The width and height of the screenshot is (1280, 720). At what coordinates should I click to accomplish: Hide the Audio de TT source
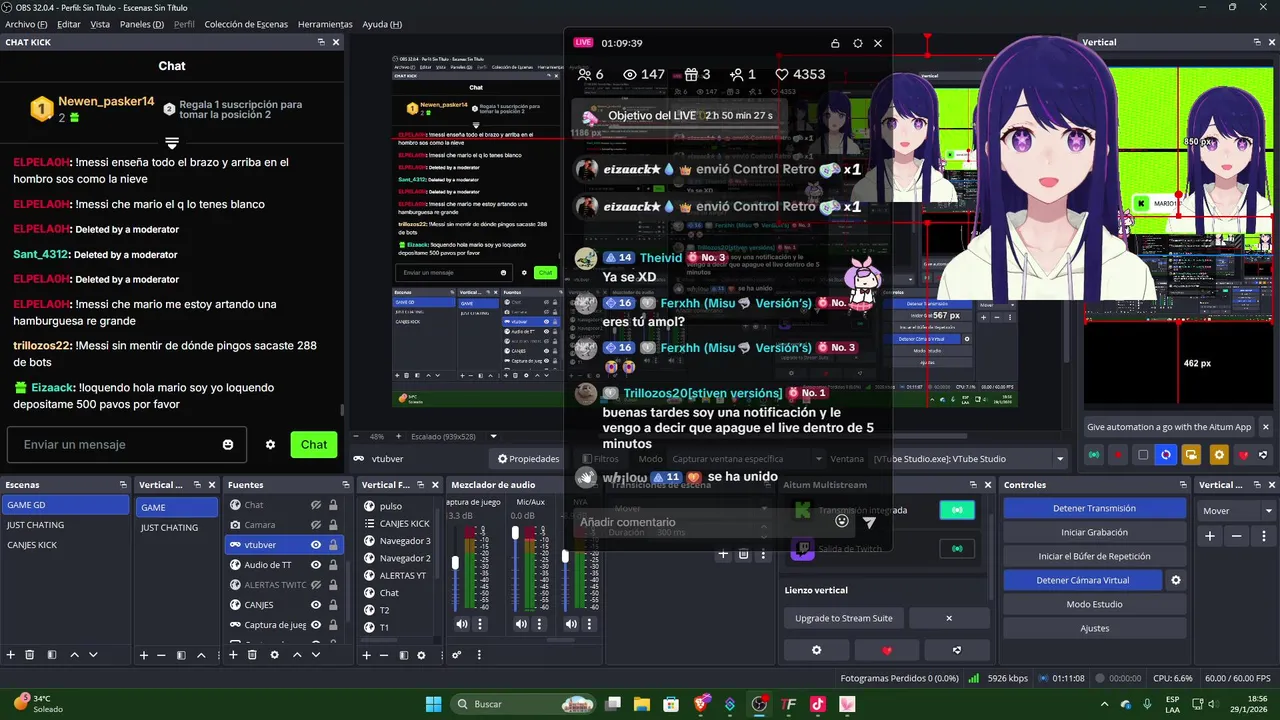pos(315,565)
